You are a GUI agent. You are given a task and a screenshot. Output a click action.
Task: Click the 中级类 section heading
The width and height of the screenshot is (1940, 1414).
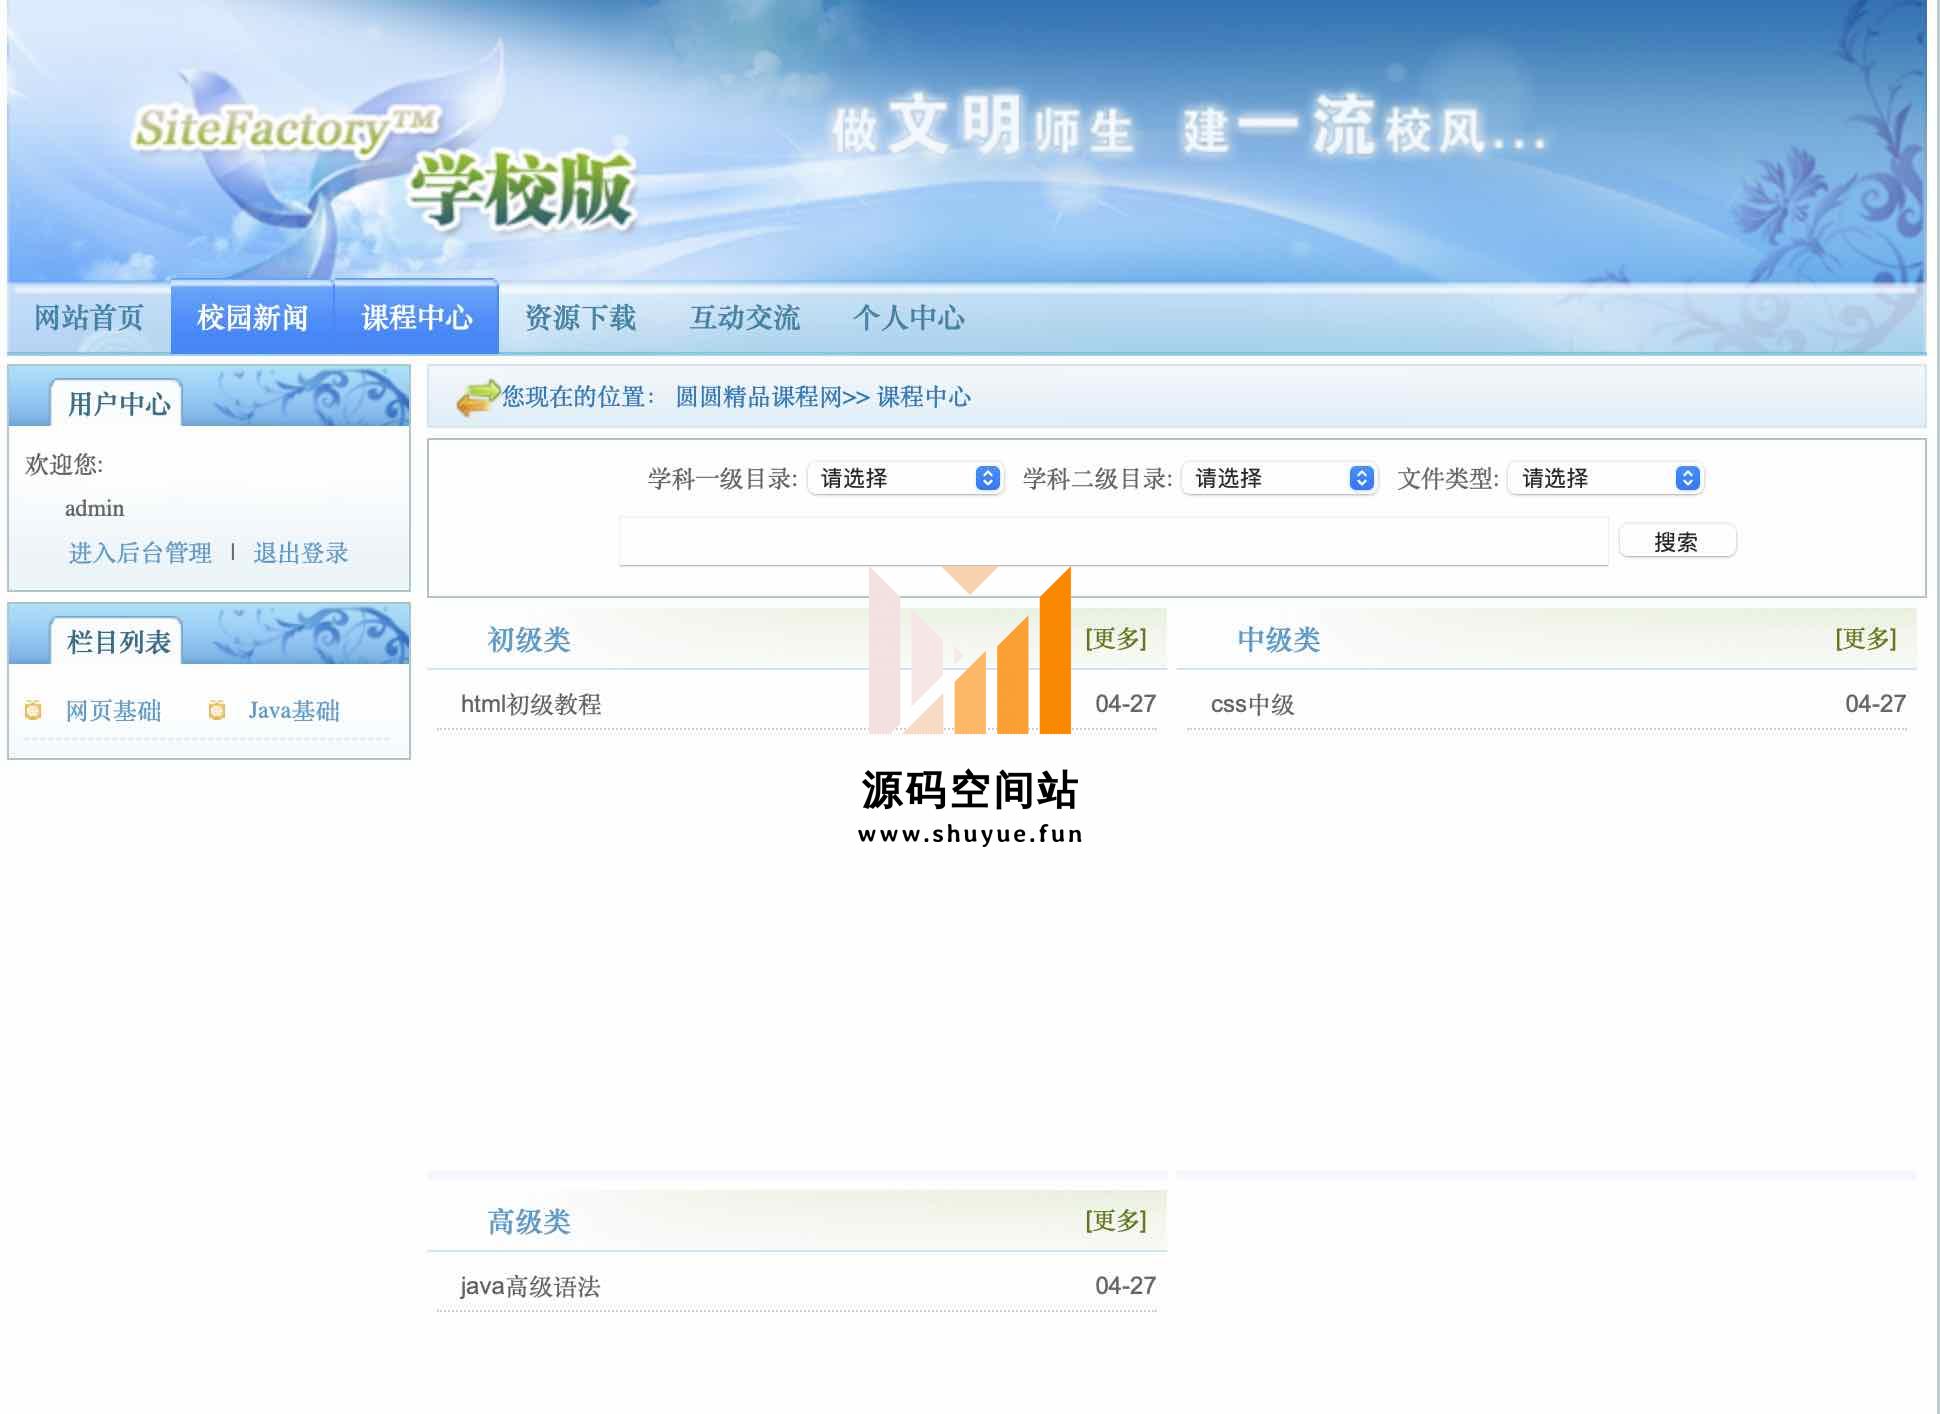[x=1279, y=639]
